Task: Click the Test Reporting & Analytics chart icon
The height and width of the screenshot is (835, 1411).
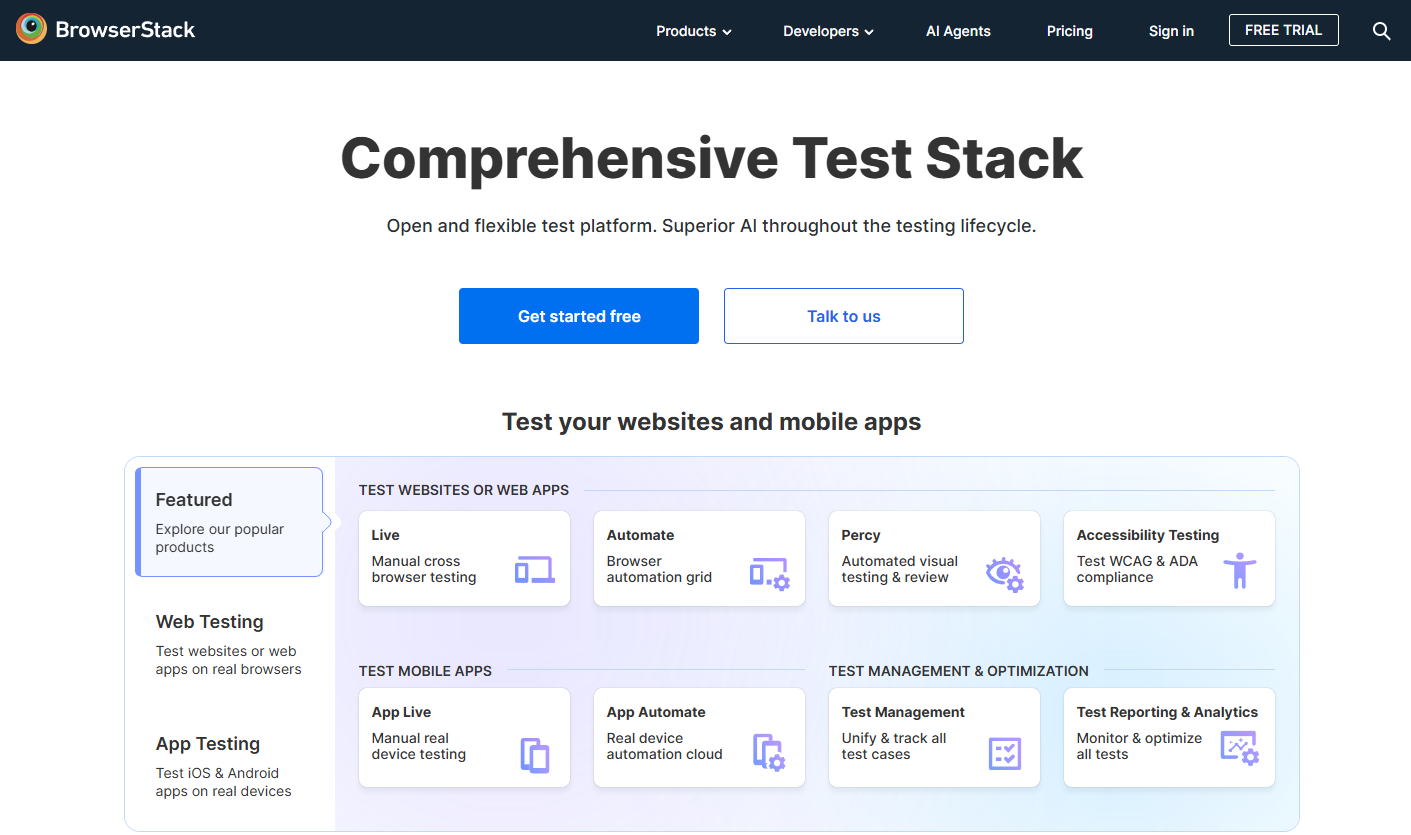Action: click(x=1239, y=748)
